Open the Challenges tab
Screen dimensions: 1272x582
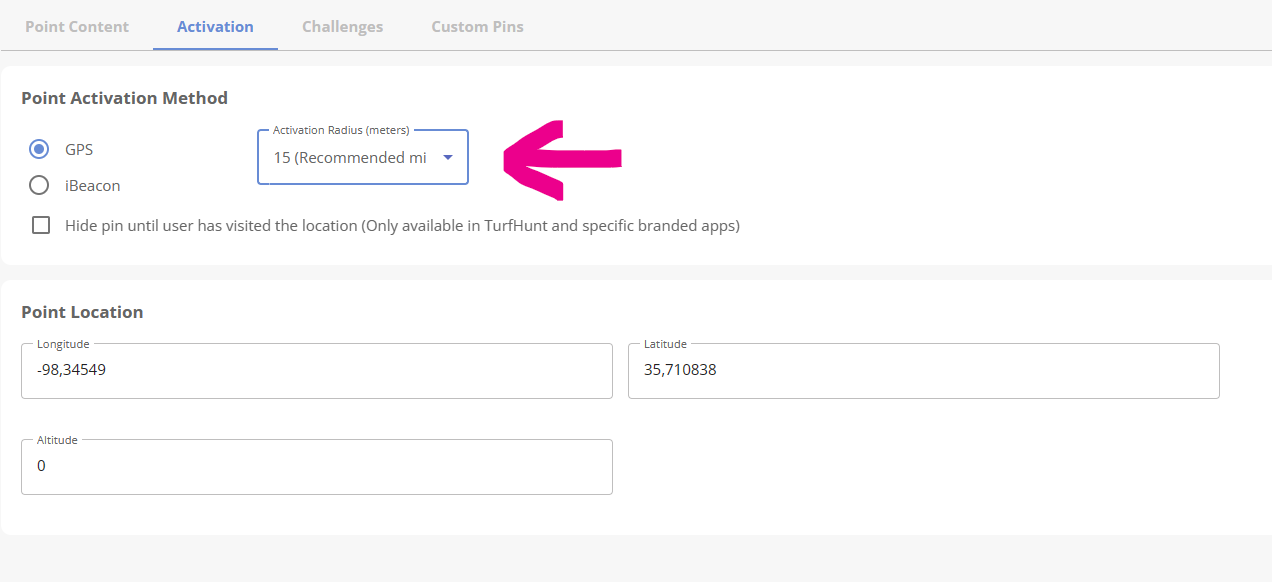(x=342, y=26)
